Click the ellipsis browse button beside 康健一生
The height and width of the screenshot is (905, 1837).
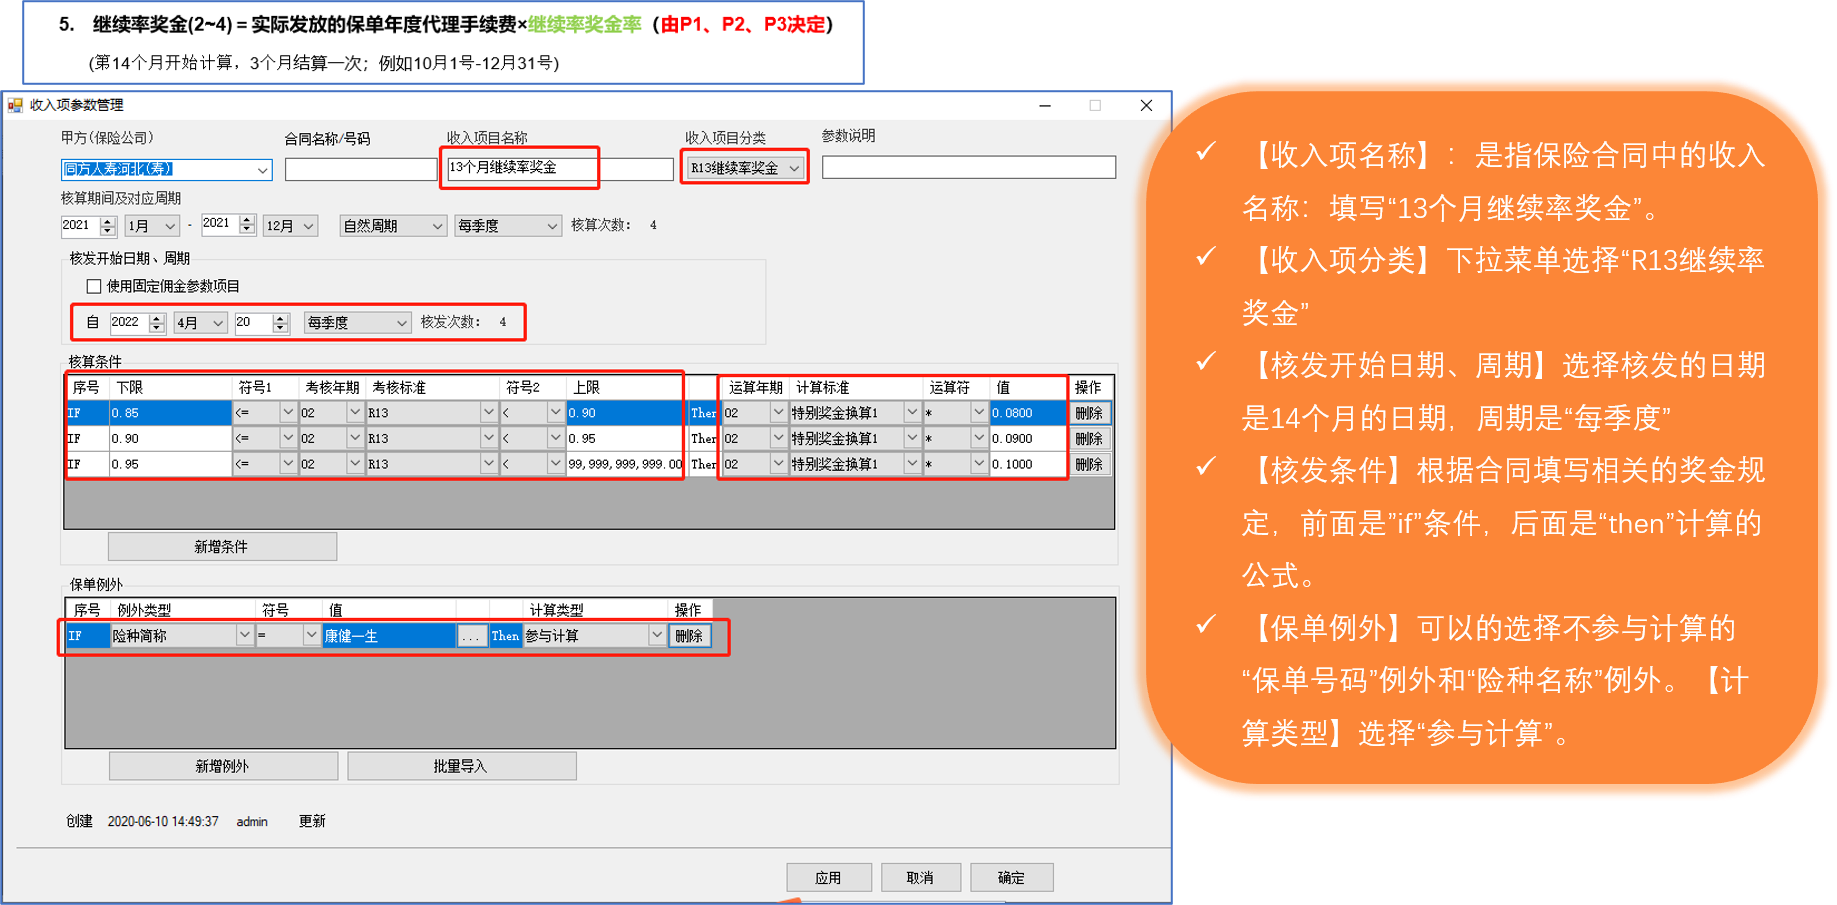click(471, 636)
